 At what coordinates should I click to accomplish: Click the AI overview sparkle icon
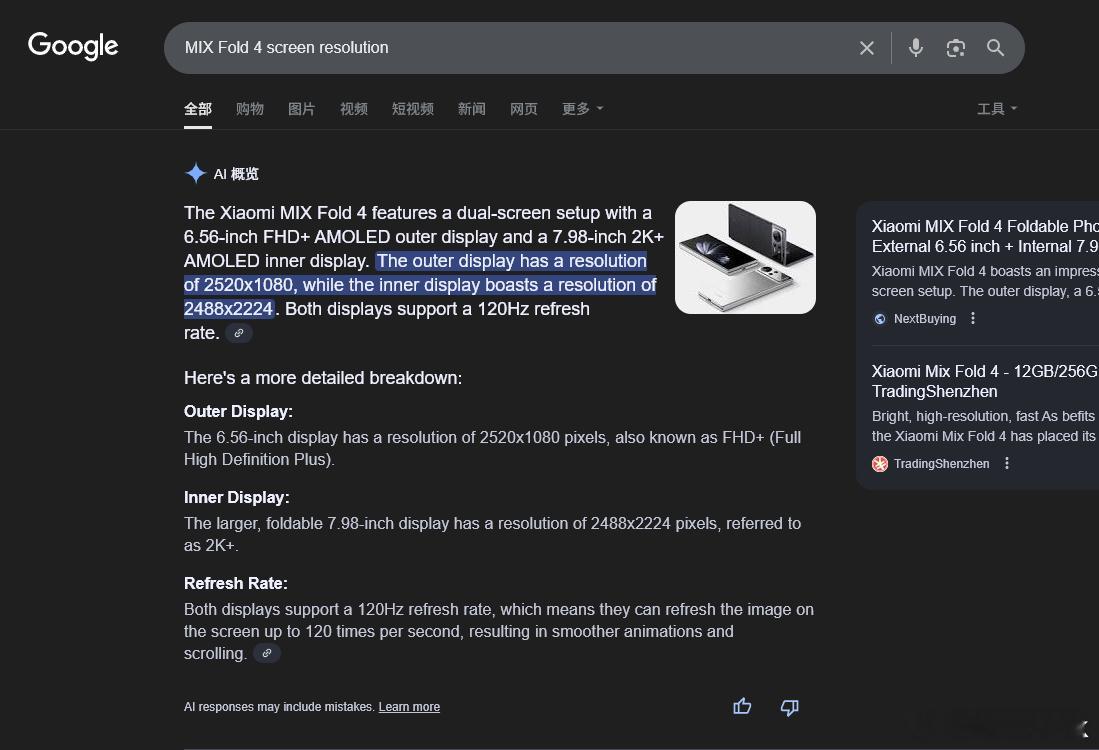(x=196, y=173)
